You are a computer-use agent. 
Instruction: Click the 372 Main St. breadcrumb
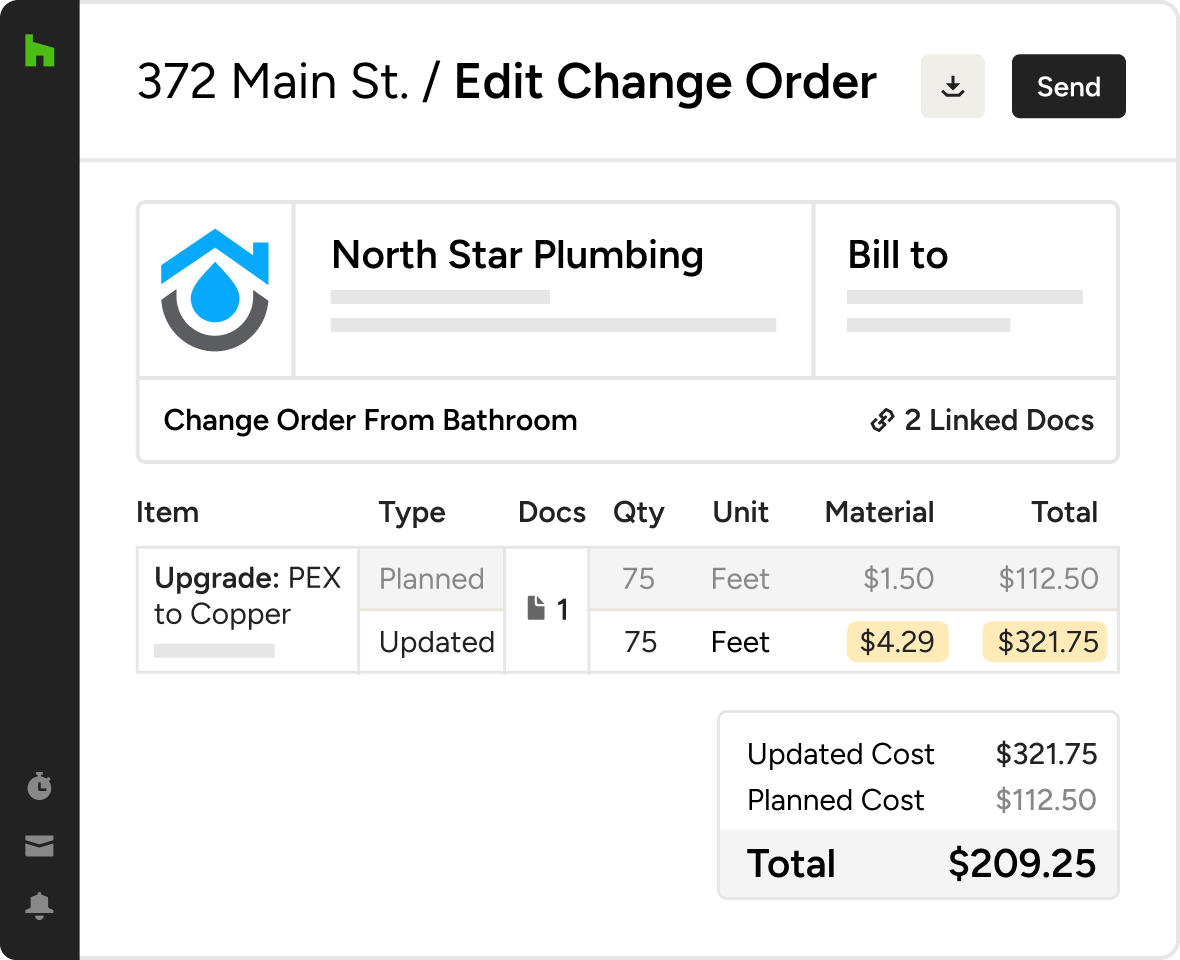273,84
